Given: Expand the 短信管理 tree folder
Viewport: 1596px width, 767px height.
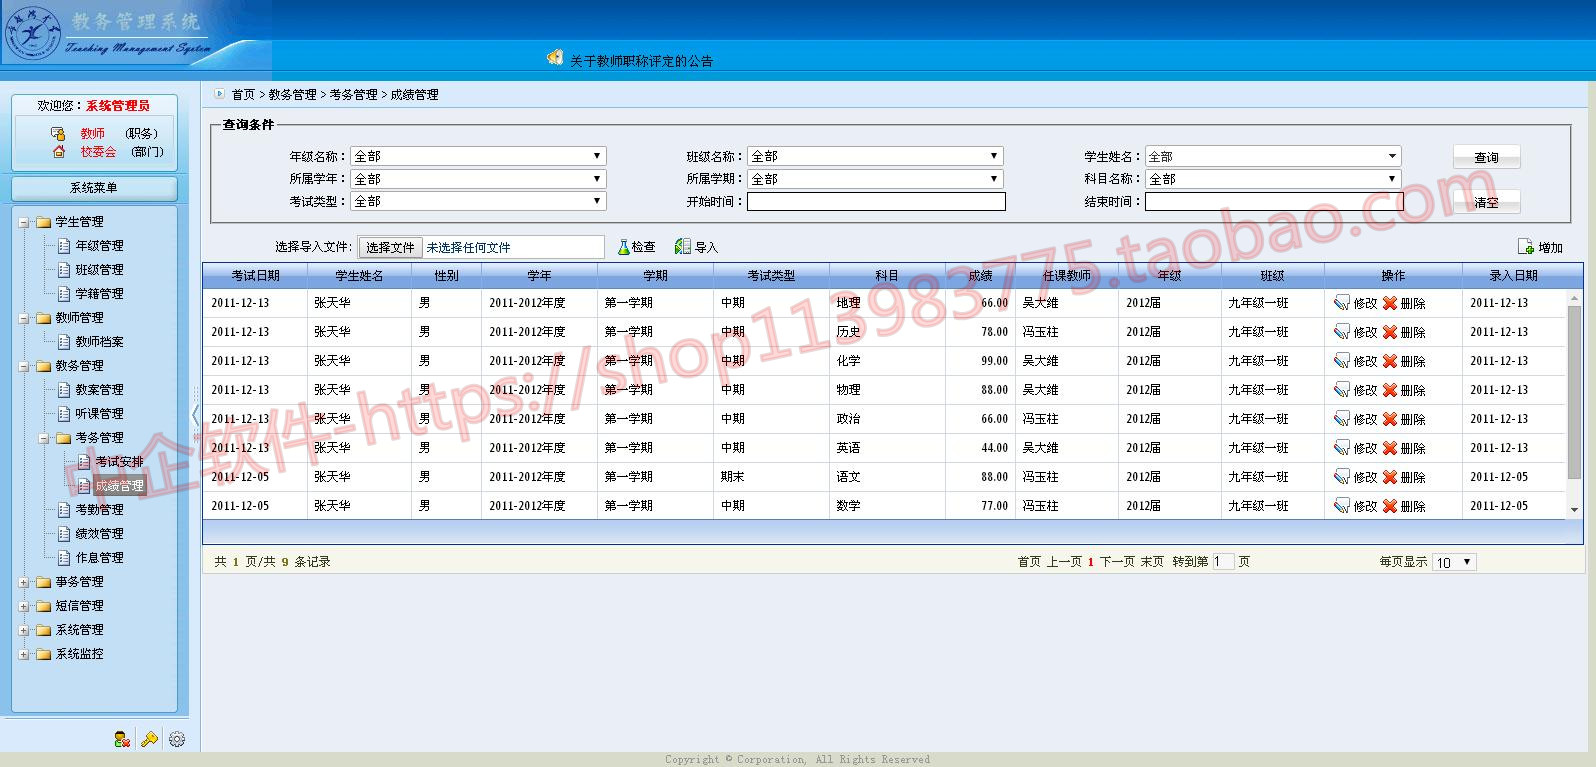Looking at the screenshot, I should [24, 606].
